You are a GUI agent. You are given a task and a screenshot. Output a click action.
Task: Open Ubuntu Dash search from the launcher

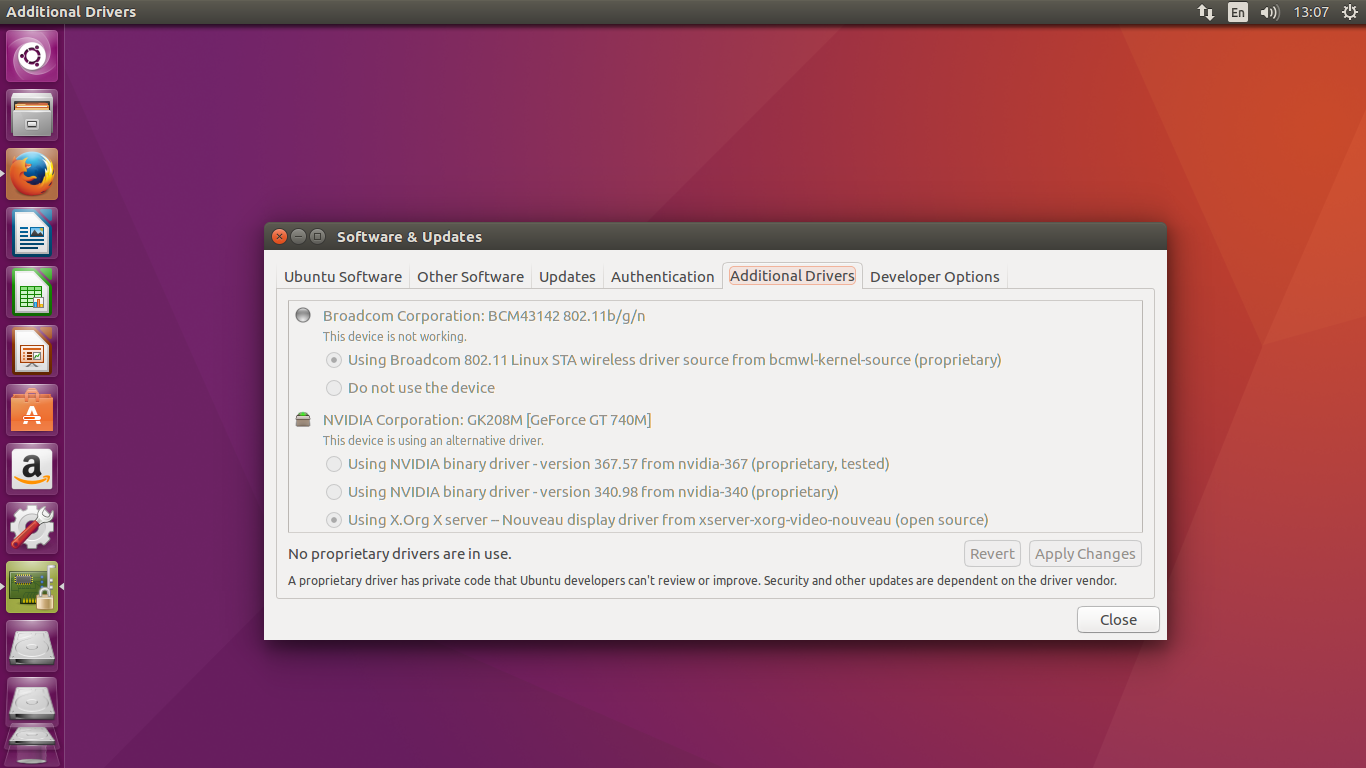pos(32,56)
